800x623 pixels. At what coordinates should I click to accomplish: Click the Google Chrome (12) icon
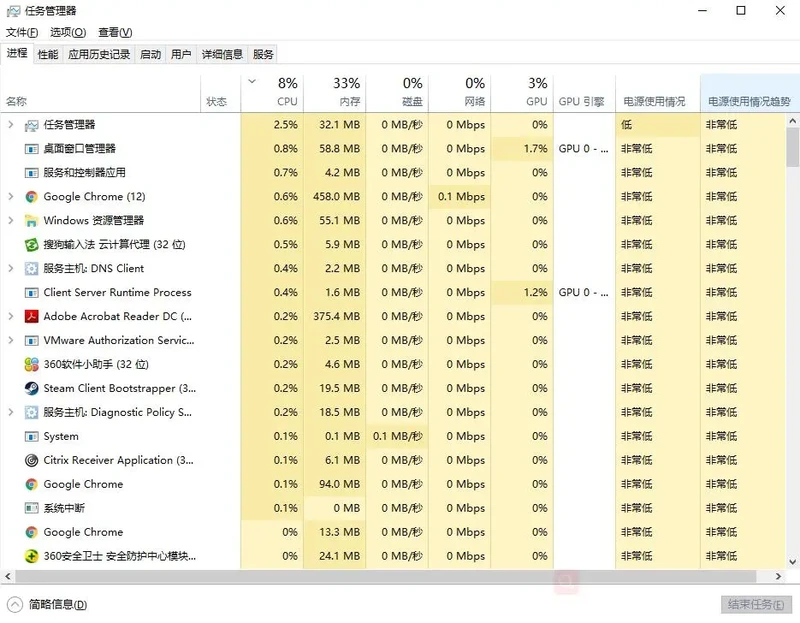tap(31, 197)
